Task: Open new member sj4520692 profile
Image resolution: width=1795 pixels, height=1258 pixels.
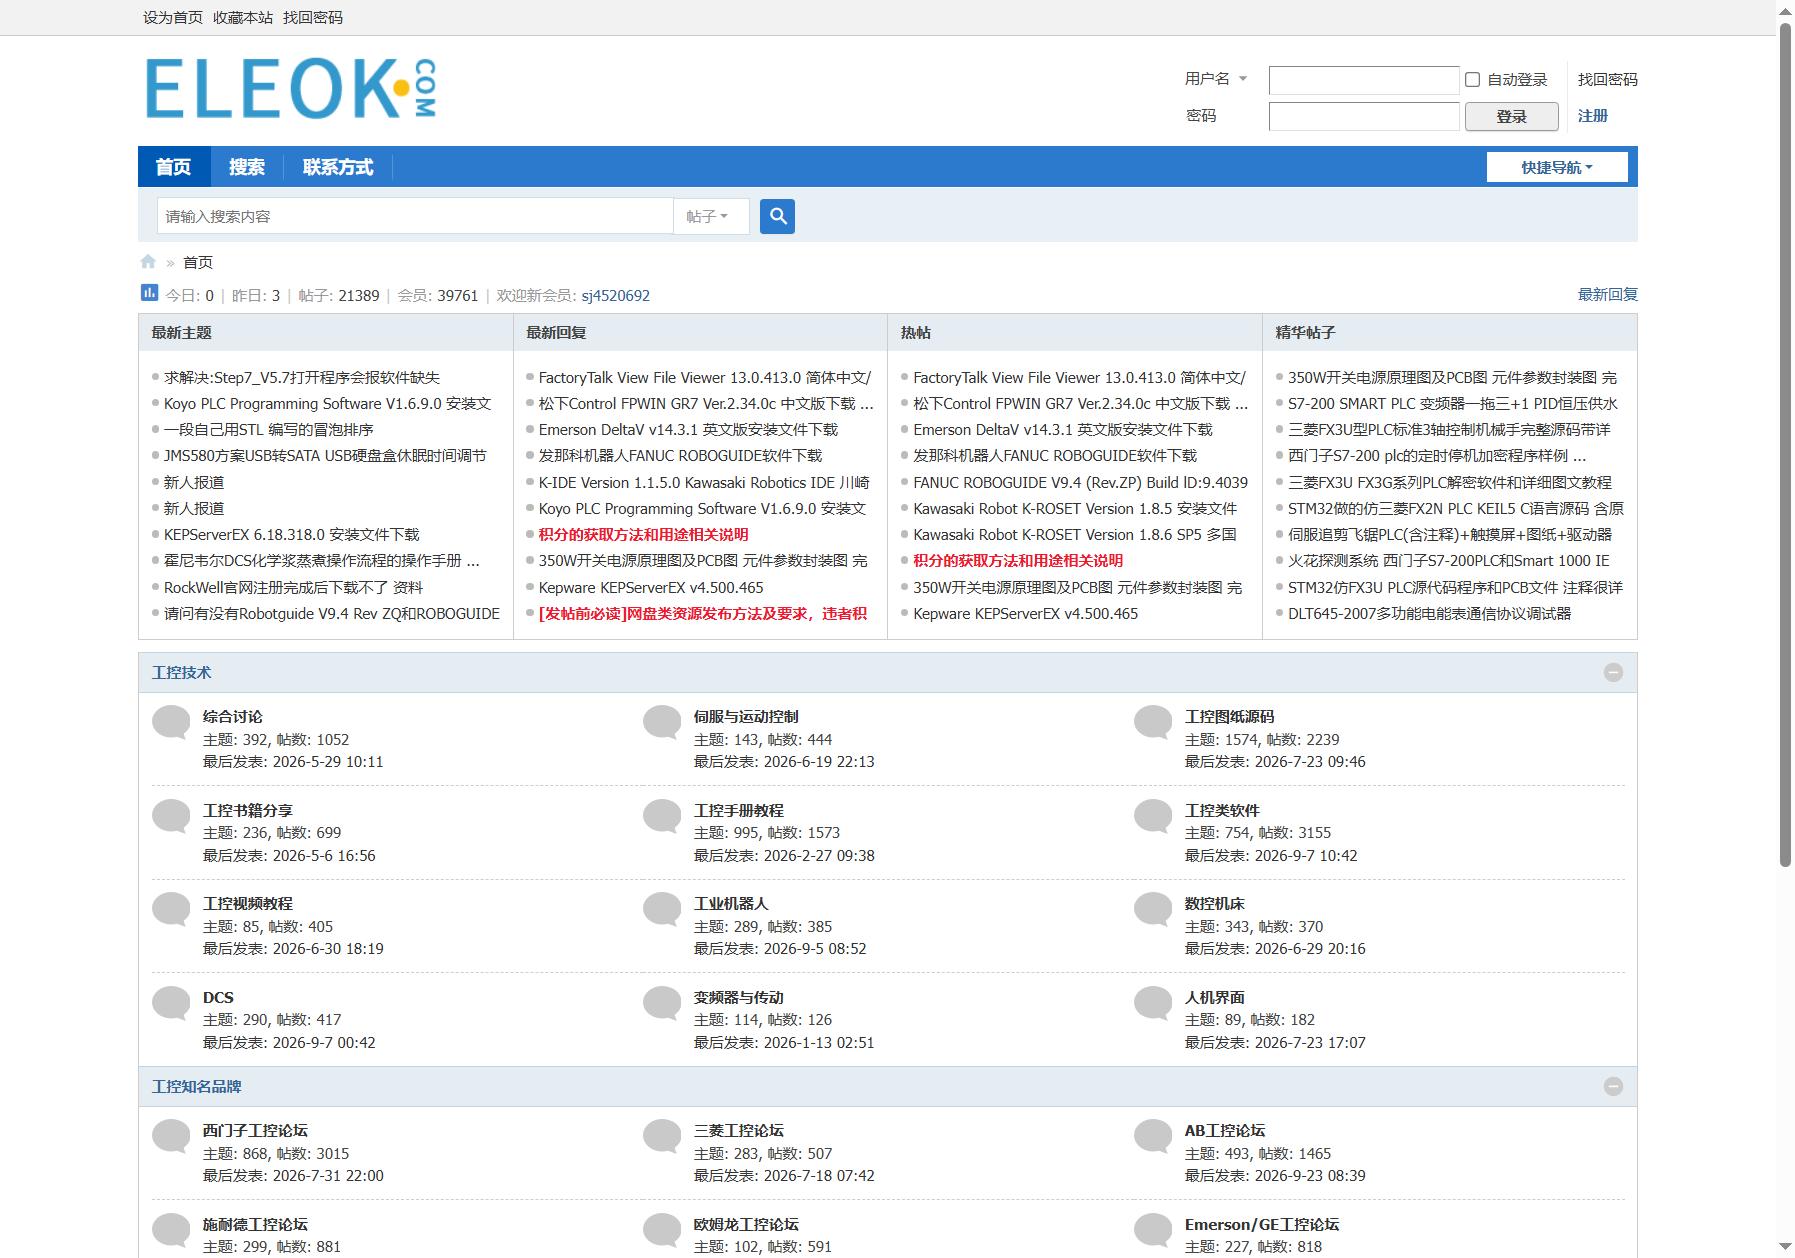Action: [x=616, y=295]
